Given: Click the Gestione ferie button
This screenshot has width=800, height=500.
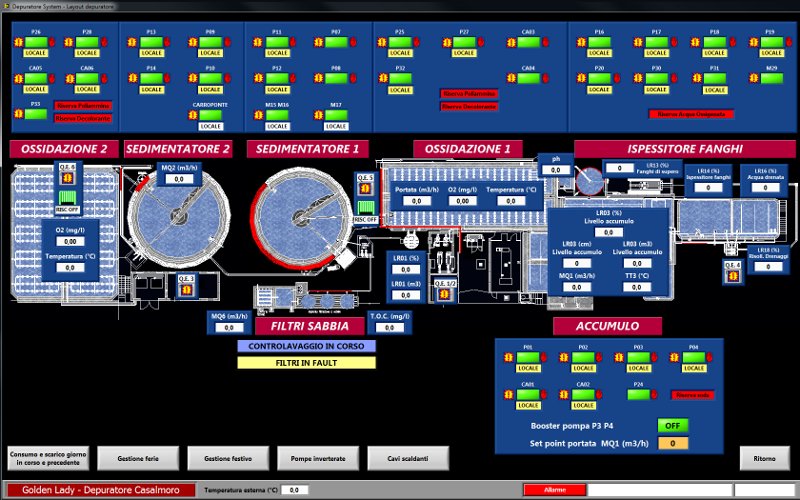Looking at the screenshot, I should pos(138,458).
